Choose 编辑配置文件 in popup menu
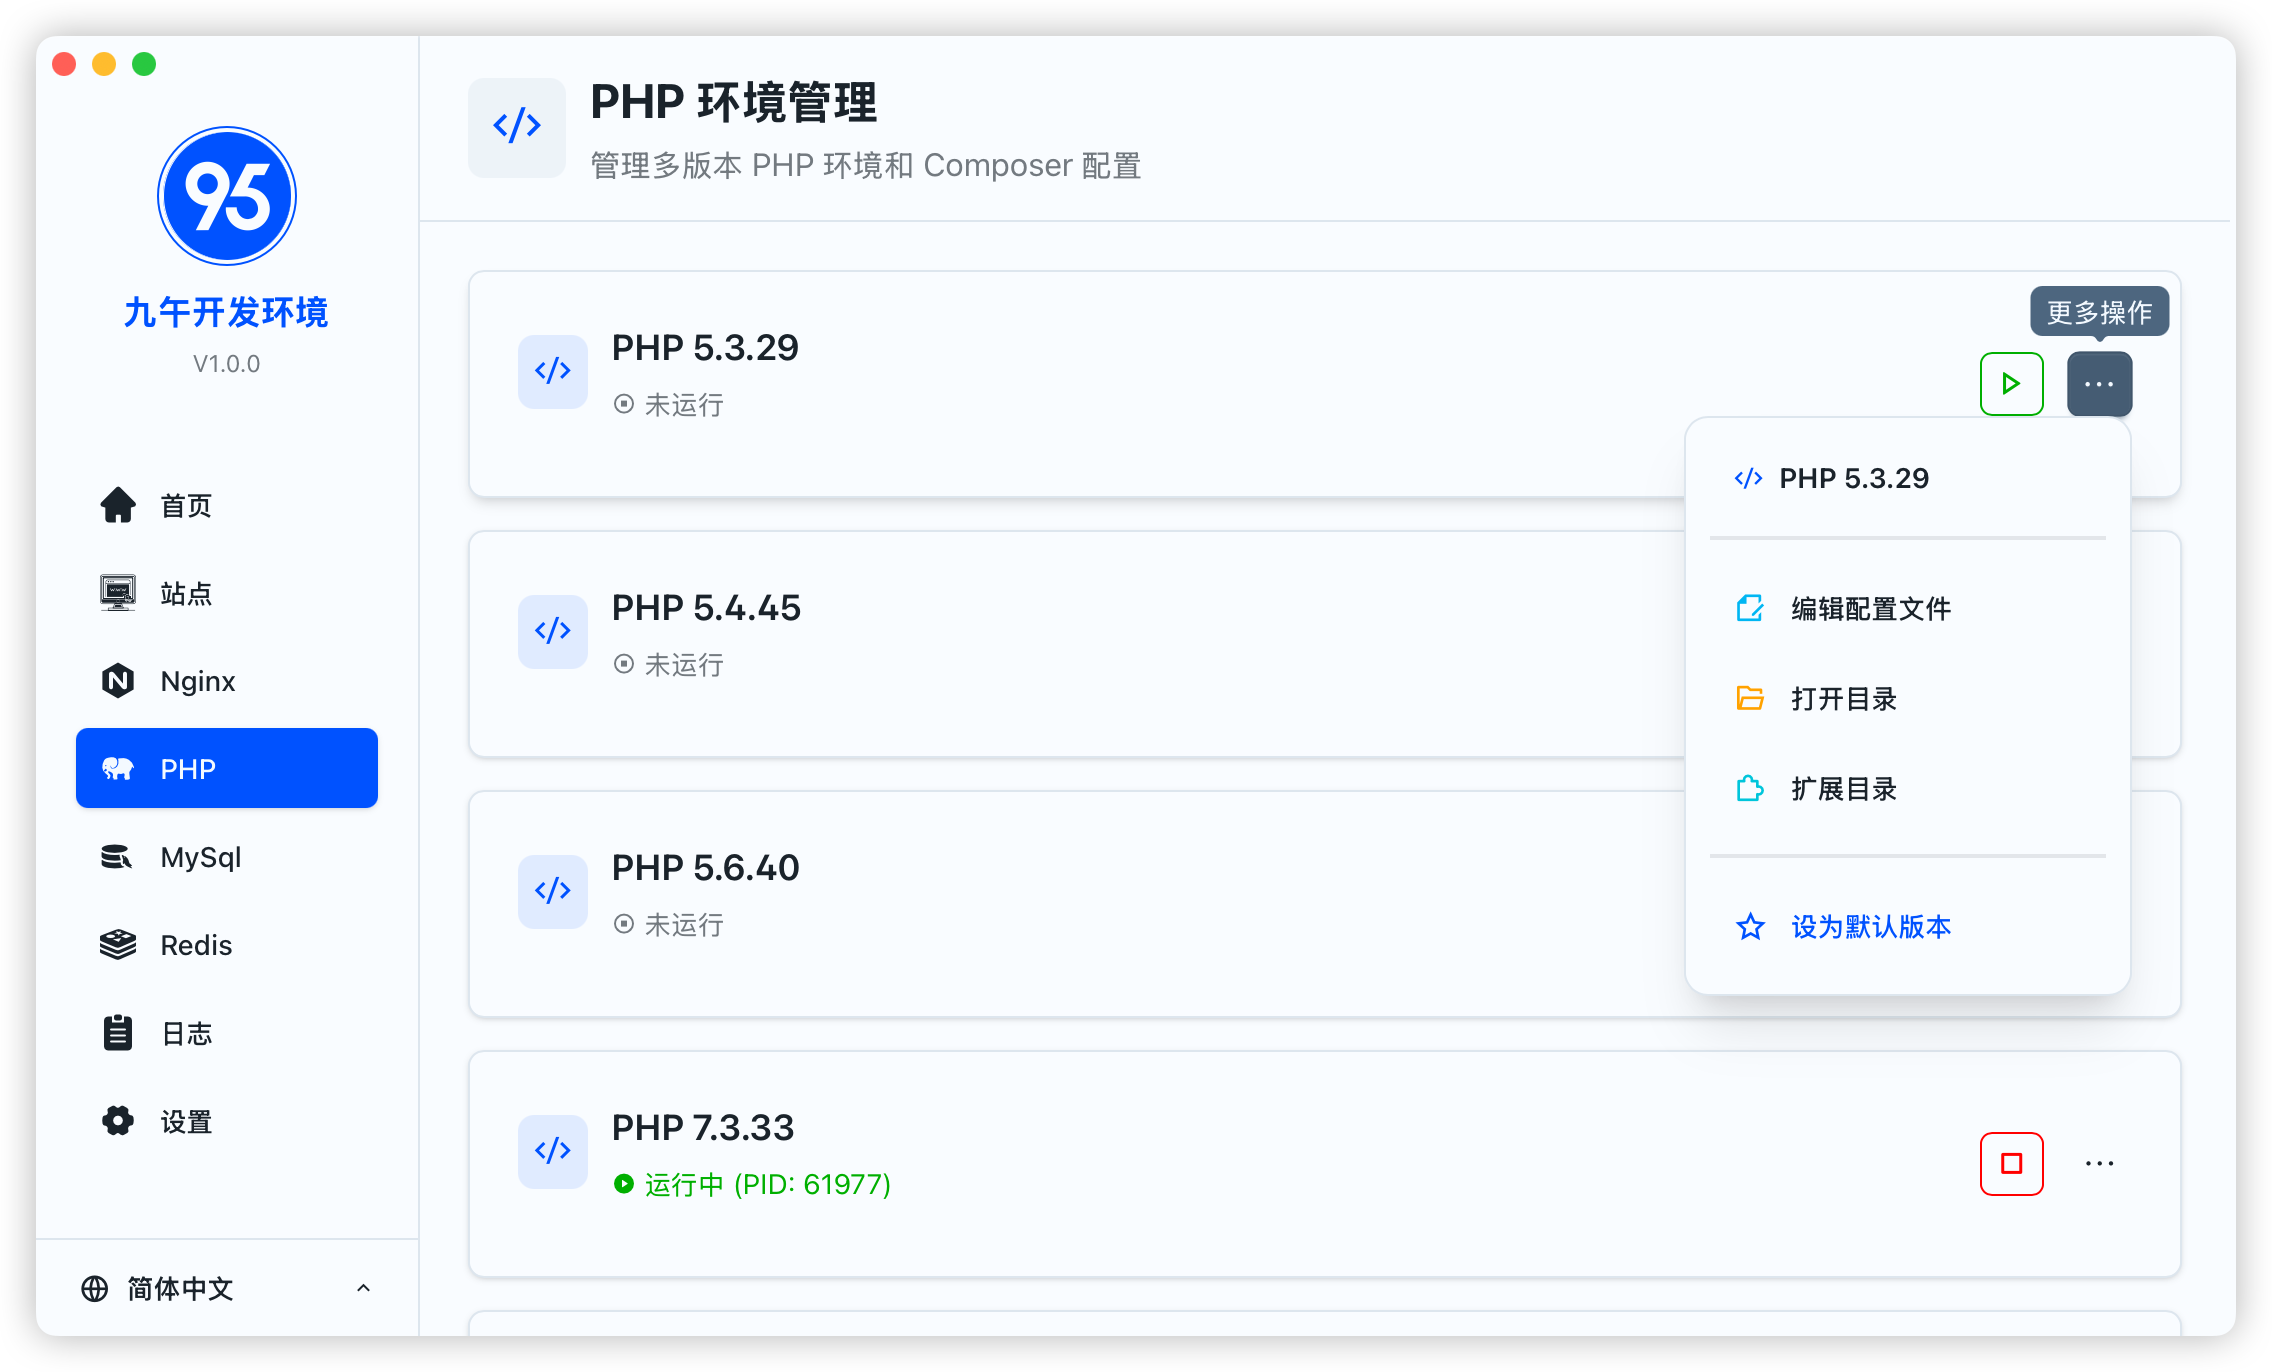The height and width of the screenshot is (1372, 2272). point(1869,608)
